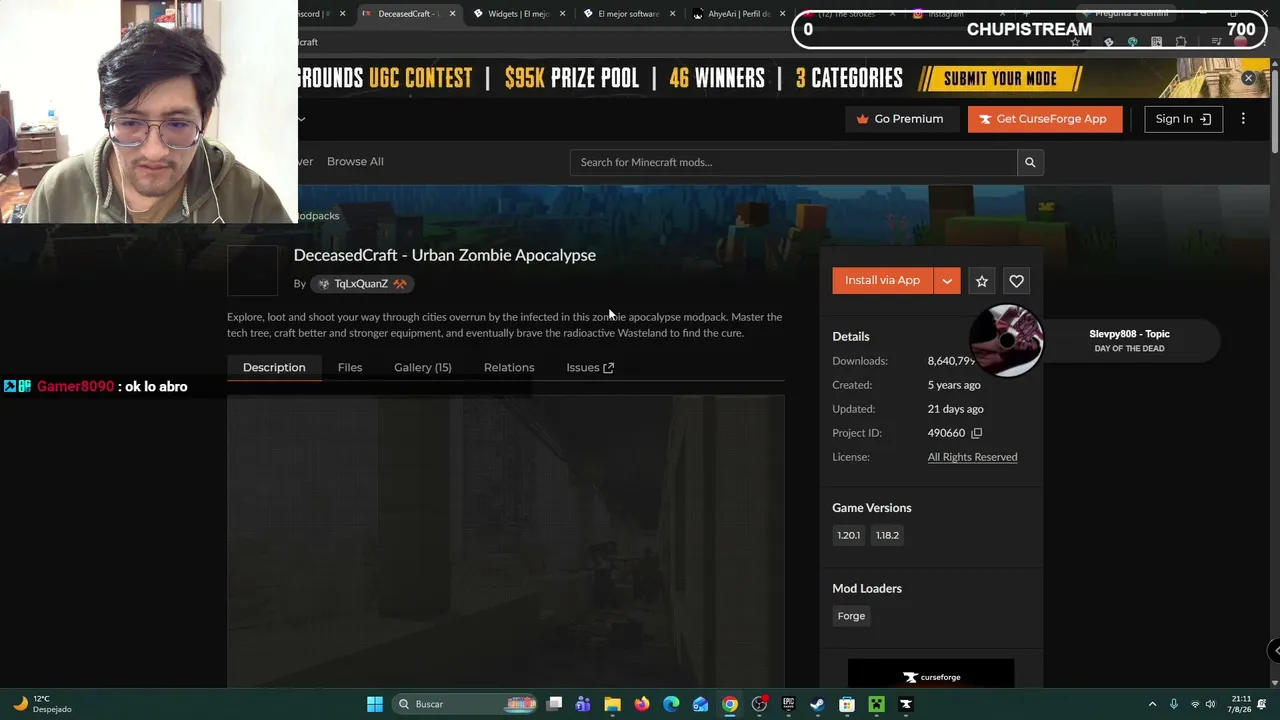Open Task View on the taskbar
Screen dimensions: 1280x720
coord(554,704)
